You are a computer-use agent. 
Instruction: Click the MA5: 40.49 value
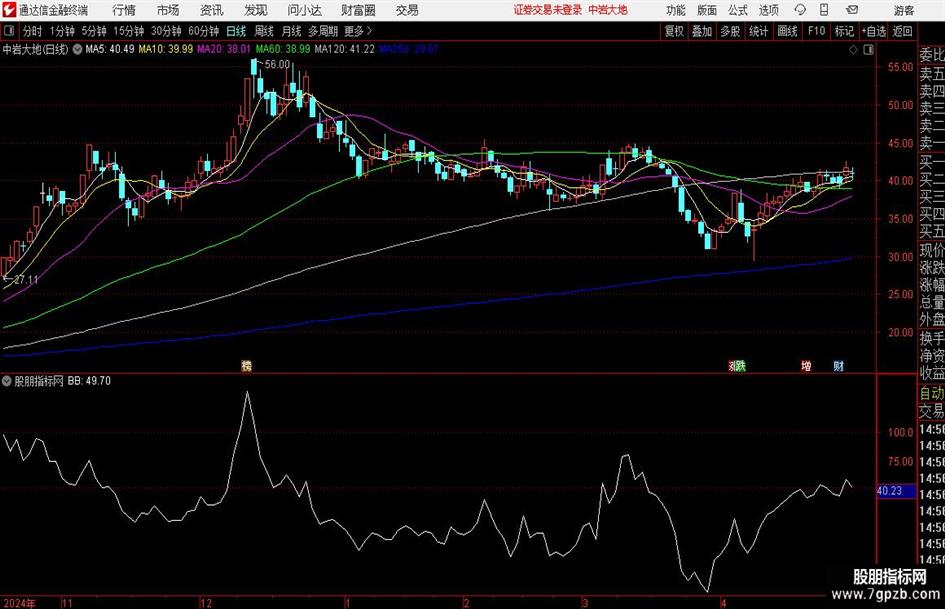(x=110, y=49)
